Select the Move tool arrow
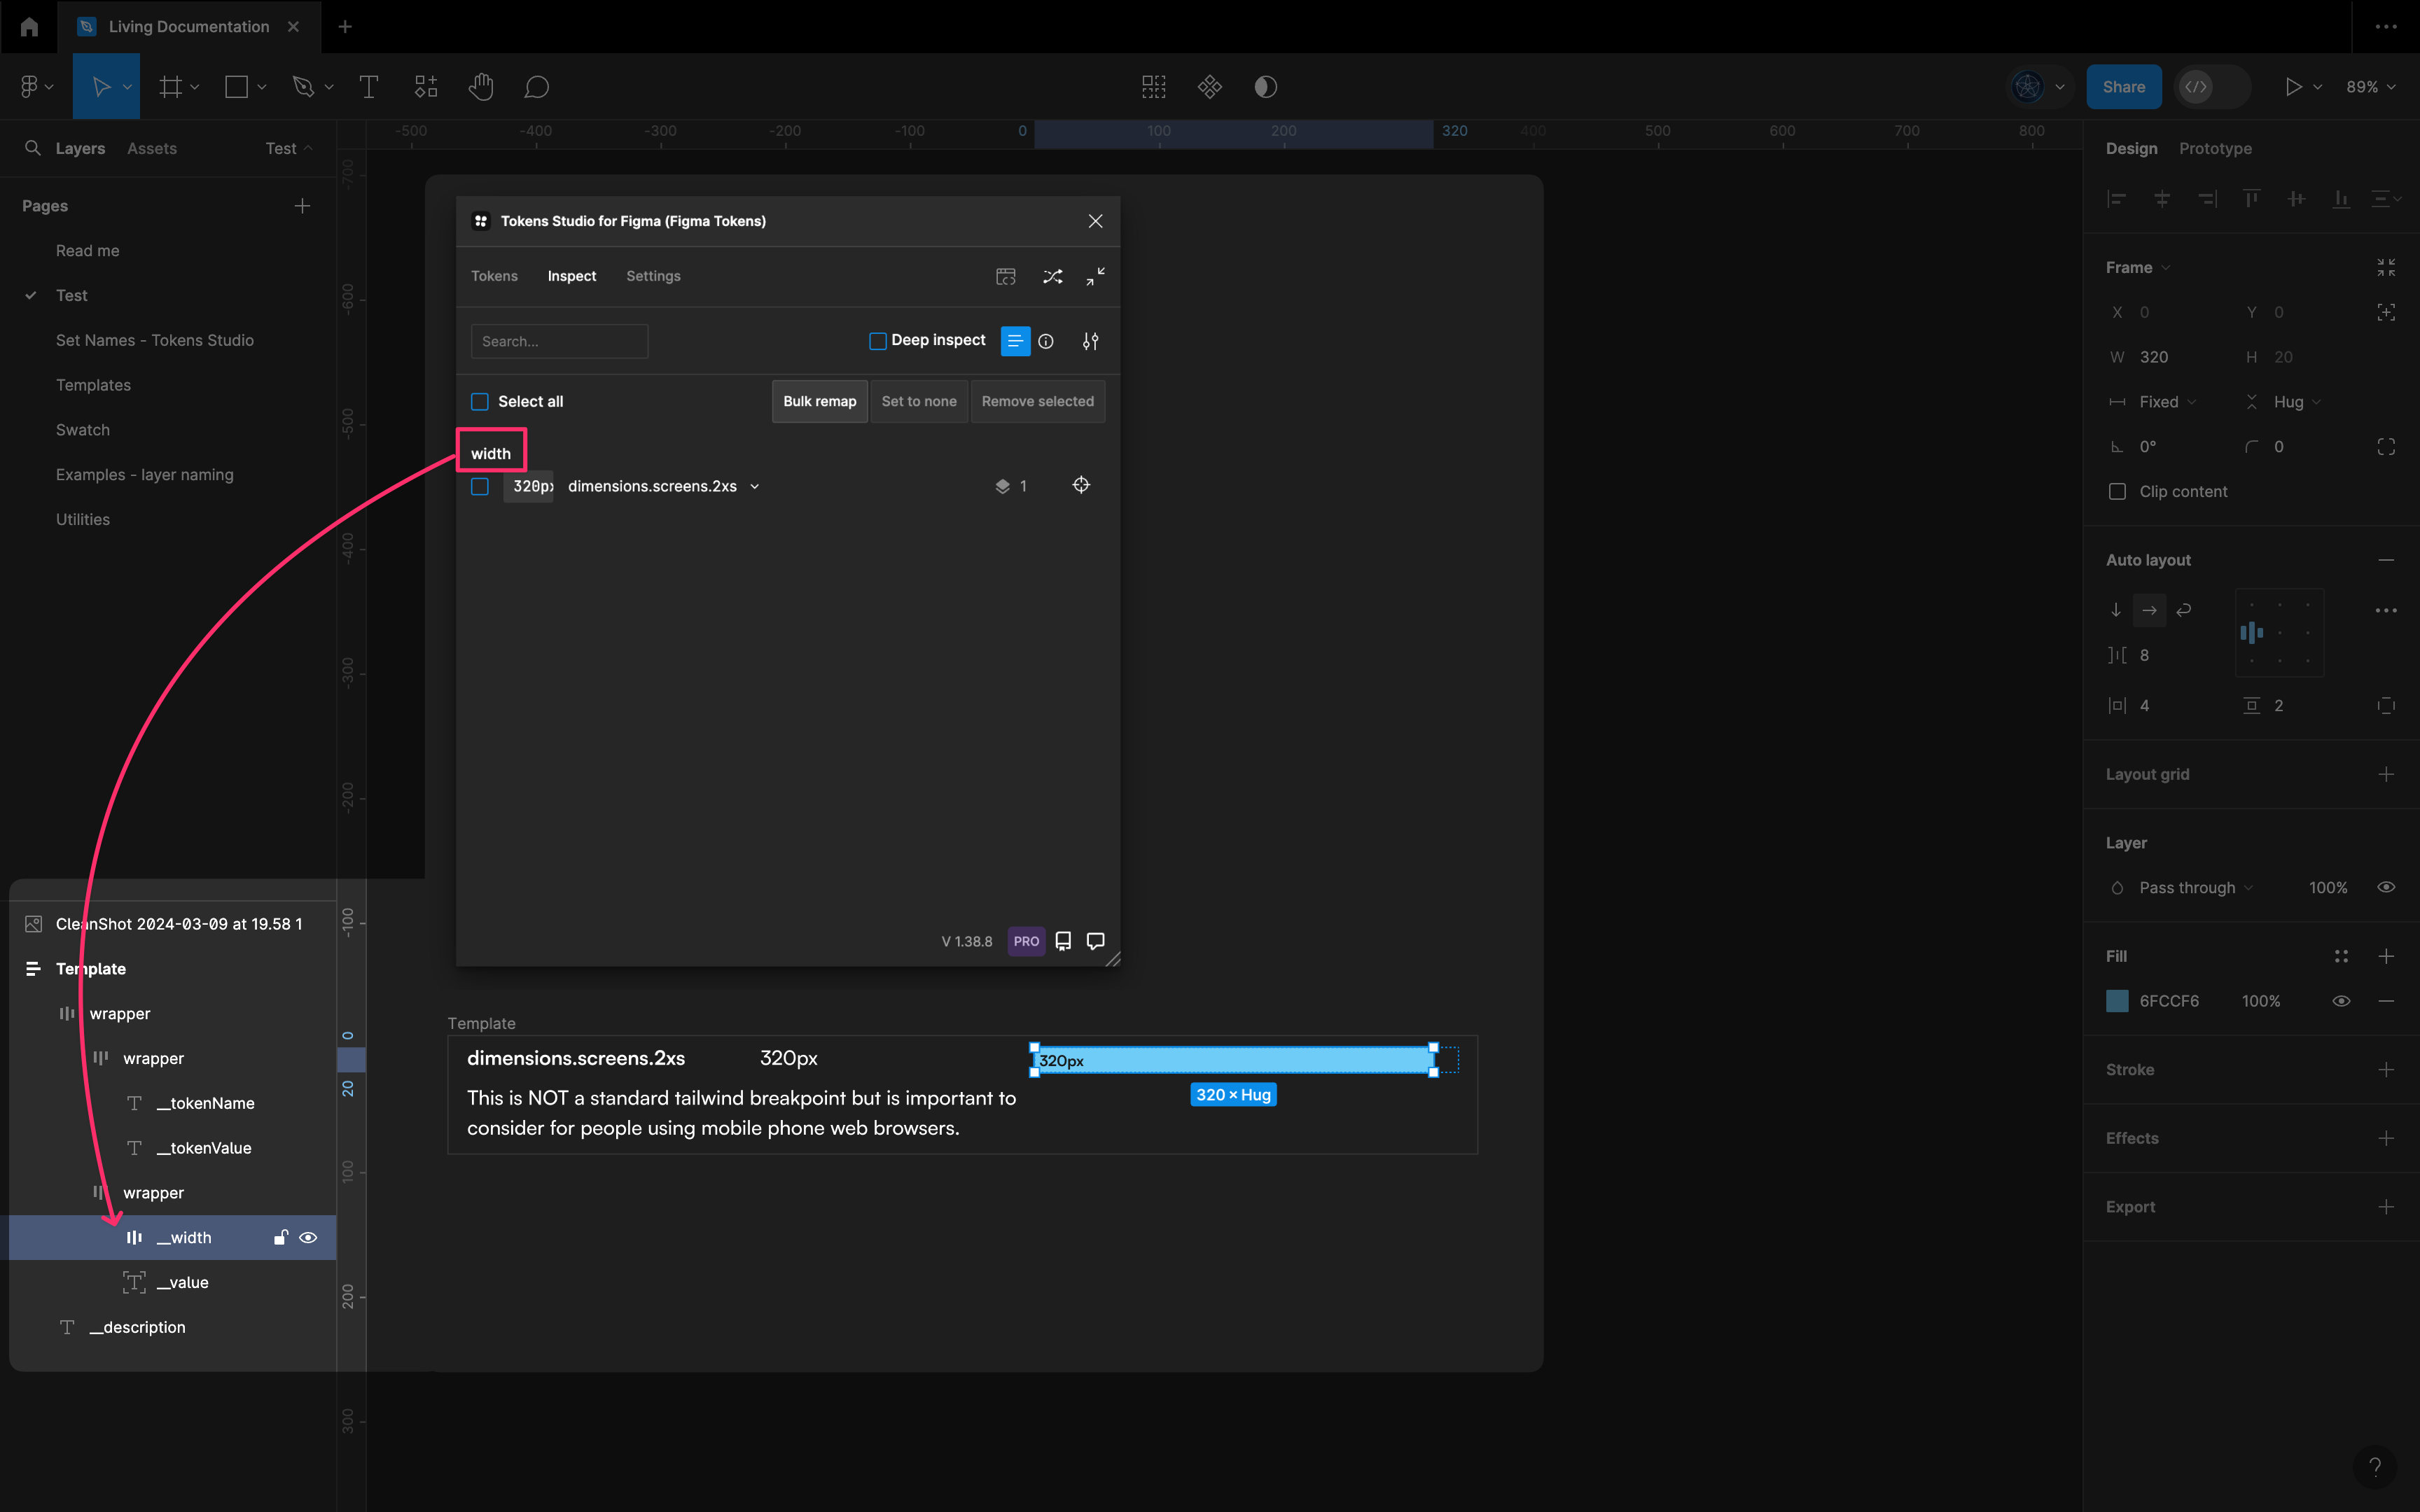Screen dimensions: 2420x1512 [x=100, y=87]
